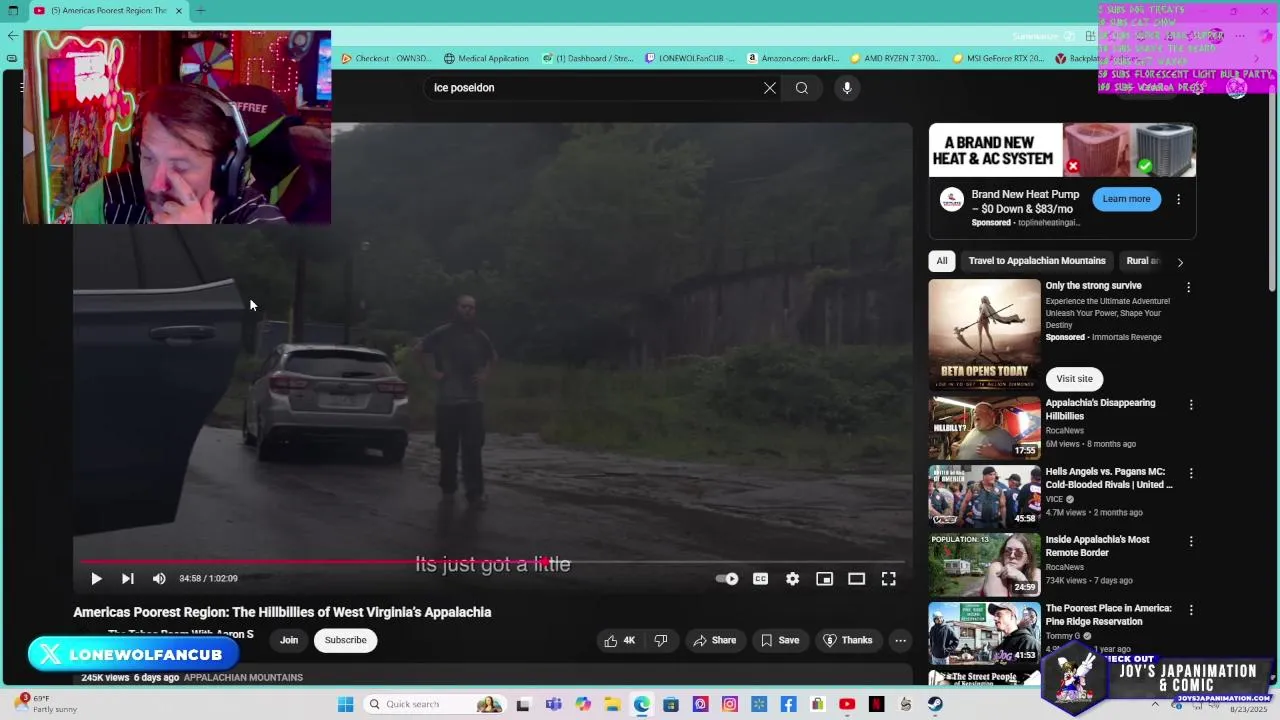The width and height of the screenshot is (1280, 720).
Task: Go back with browser back arrow
Action: (x=12, y=35)
